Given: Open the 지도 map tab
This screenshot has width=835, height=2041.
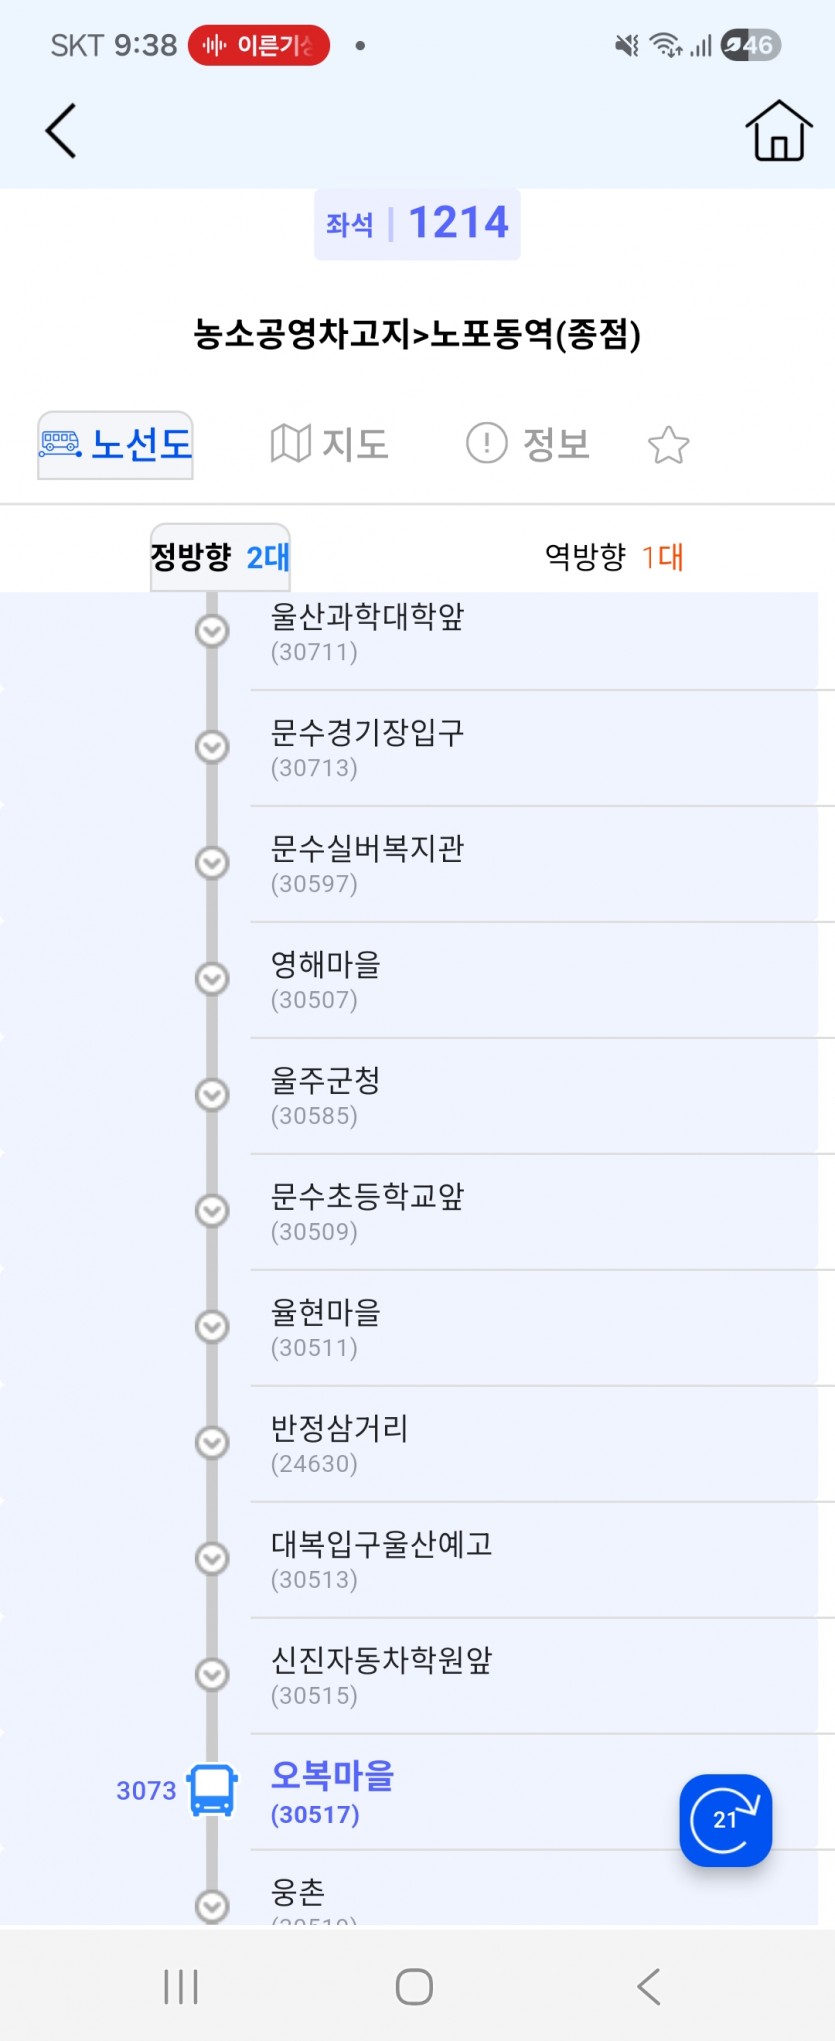Looking at the screenshot, I should point(329,444).
